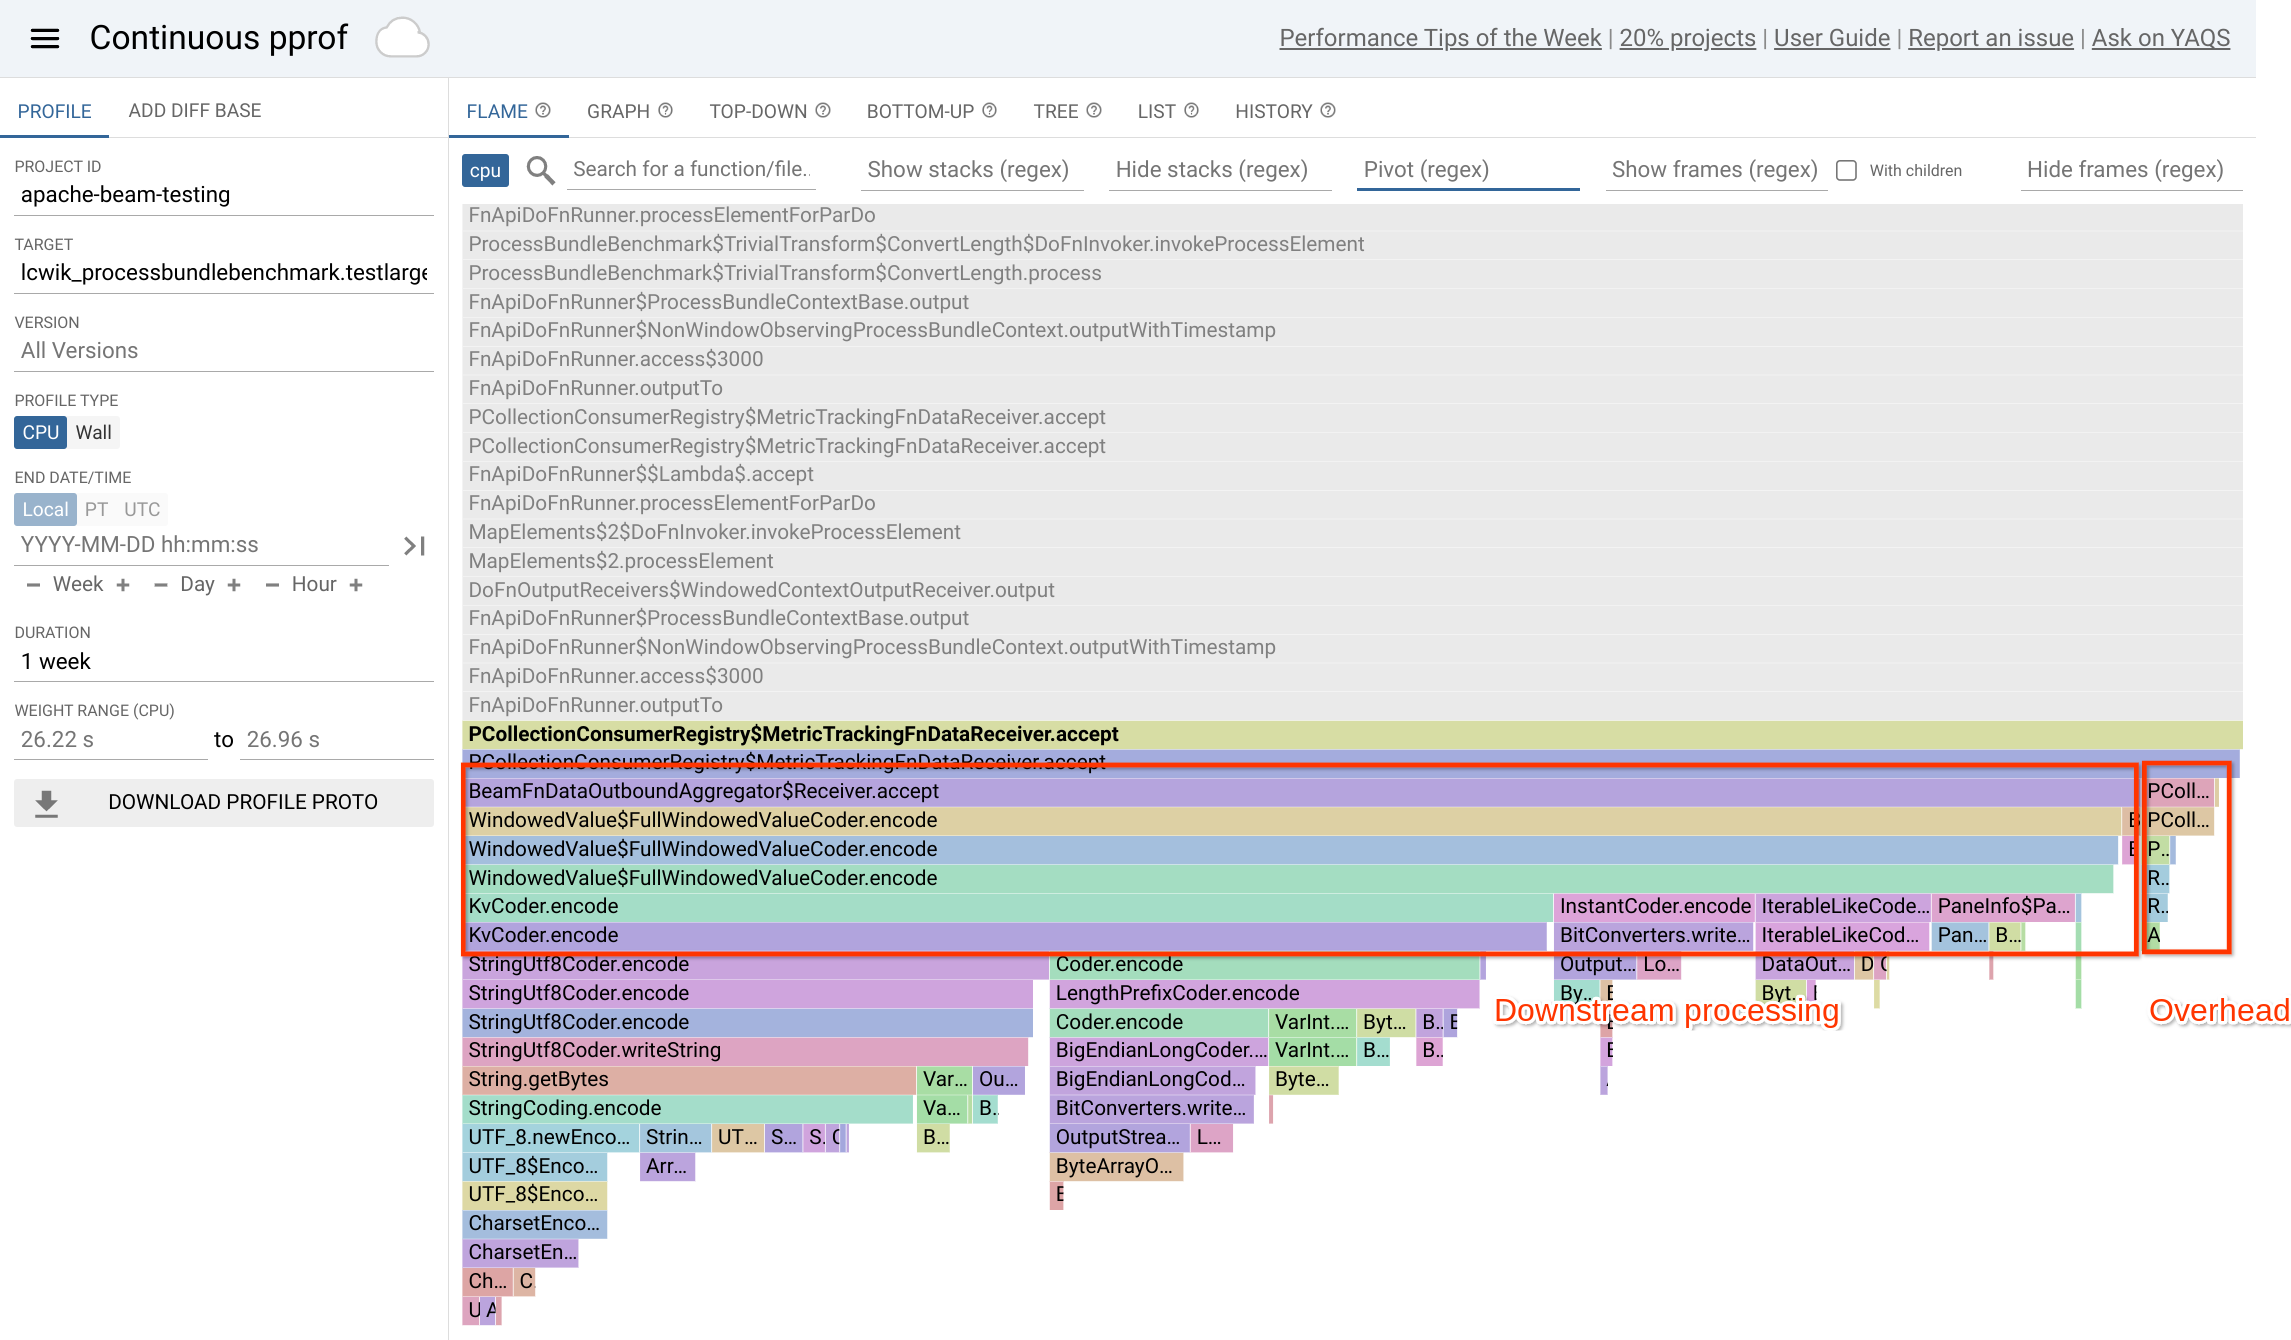Screen dimensions: 2291x1340
Task: Click the help icon next to HISTORY tab
Action: [1328, 111]
